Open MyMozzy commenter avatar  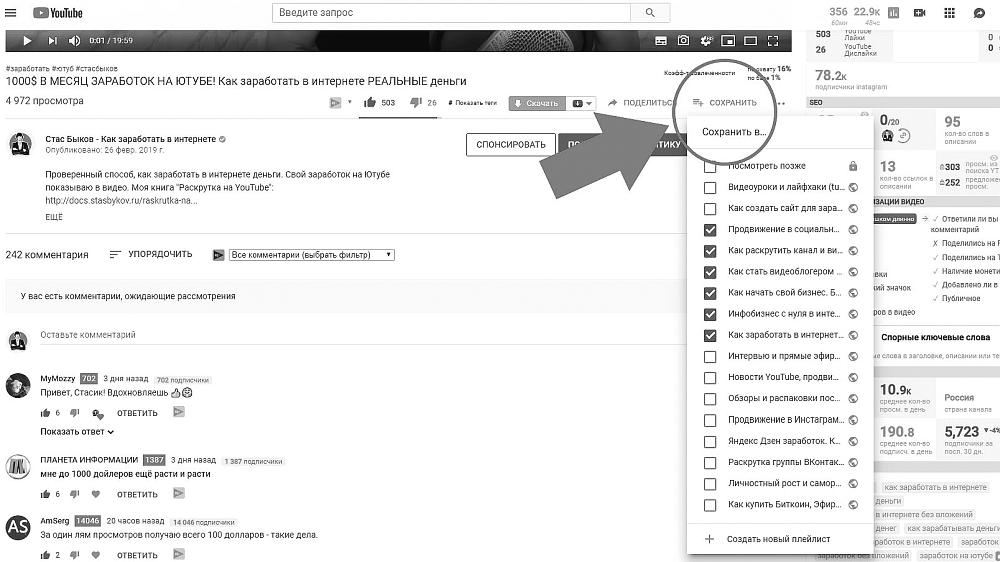[x=18, y=385]
